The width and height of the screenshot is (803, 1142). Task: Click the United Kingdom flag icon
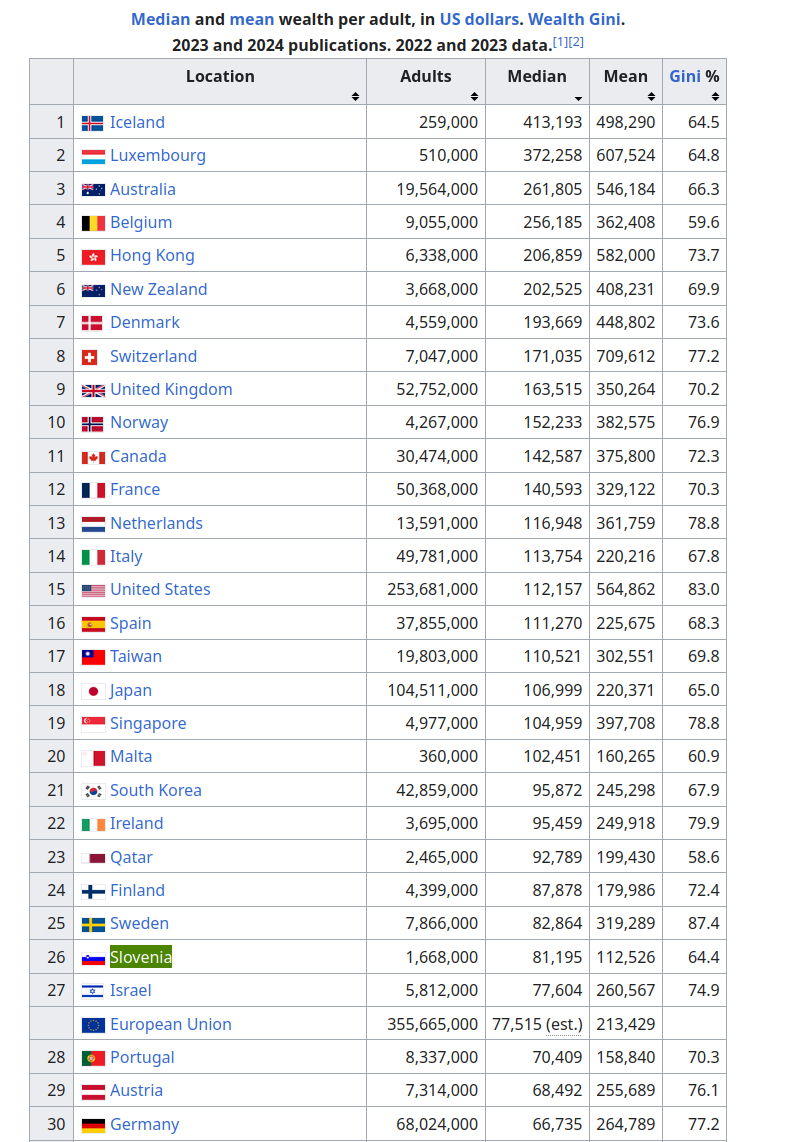[92, 390]
